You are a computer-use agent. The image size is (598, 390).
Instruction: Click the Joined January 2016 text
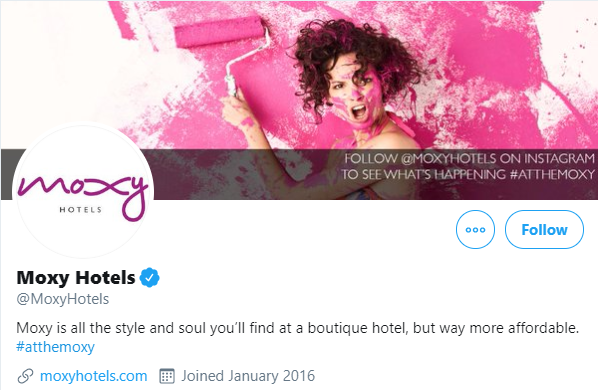click(248, 376)
